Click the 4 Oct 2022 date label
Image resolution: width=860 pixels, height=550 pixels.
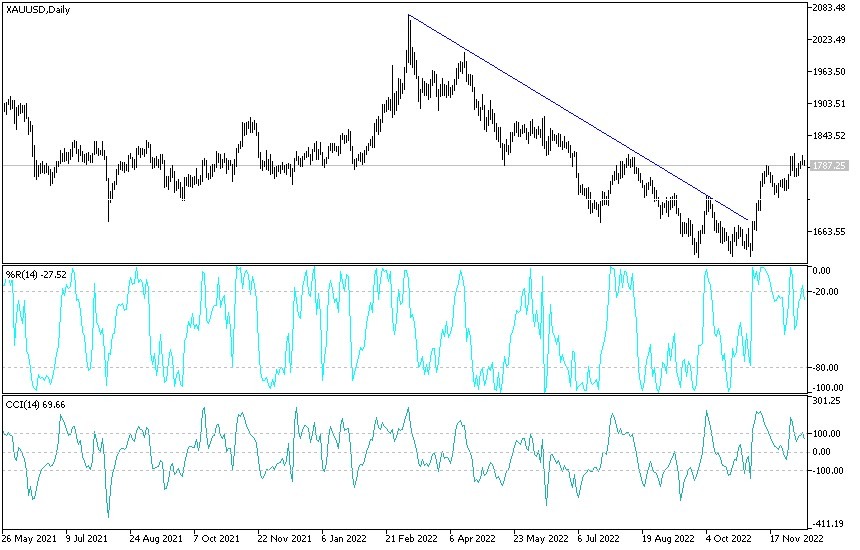(x=728, y=538)
